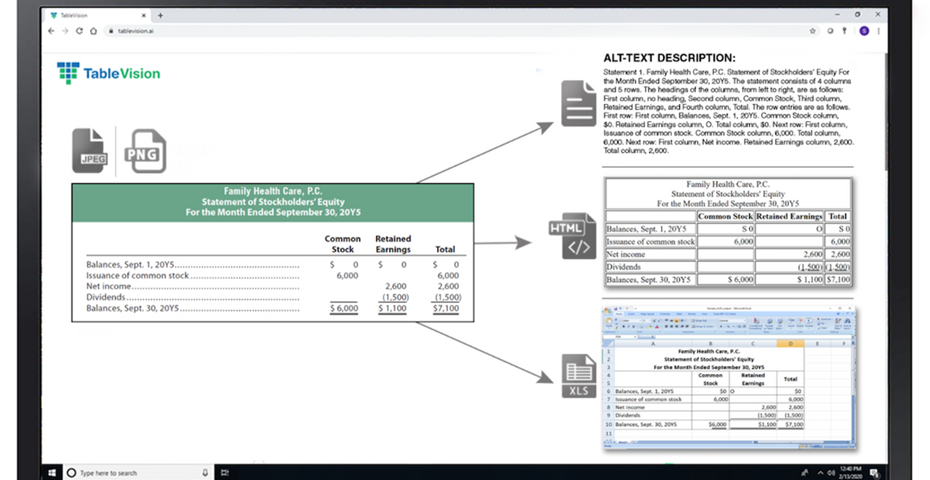Click the Family Health Care source table image
The image size is (930, 480).
point(273,253)
